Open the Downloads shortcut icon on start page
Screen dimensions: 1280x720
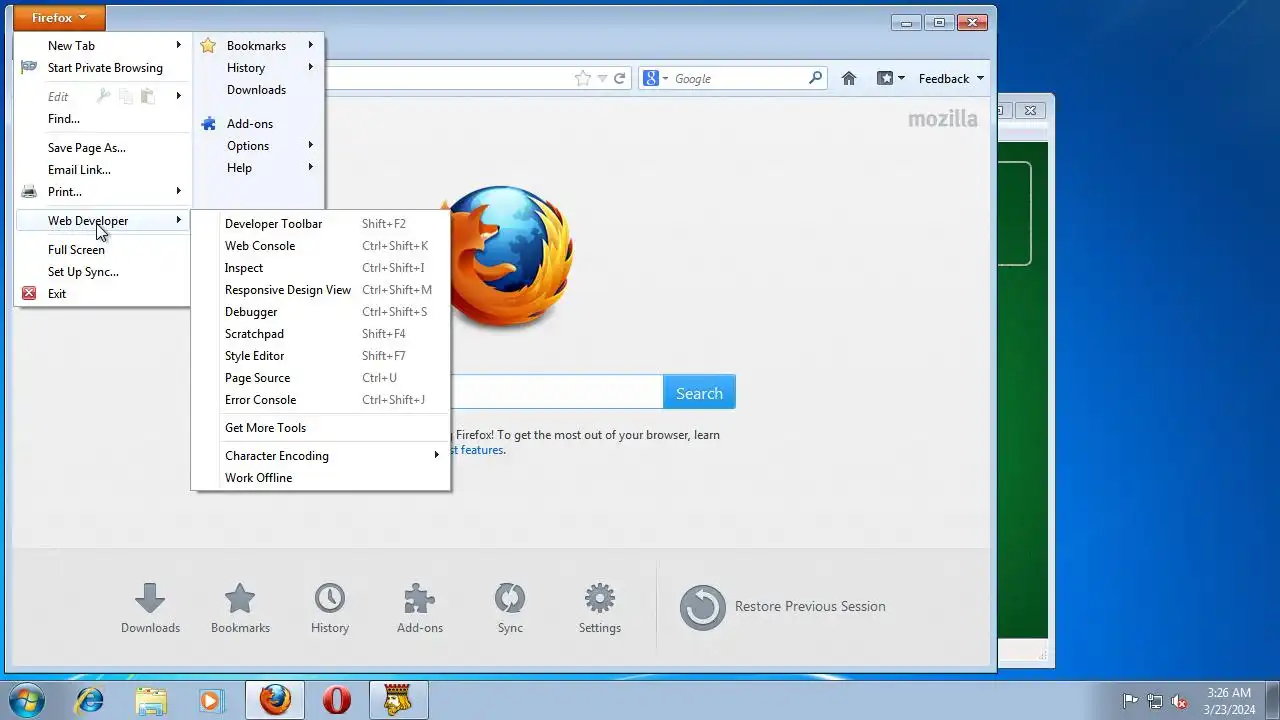click(x=150, y=599)
